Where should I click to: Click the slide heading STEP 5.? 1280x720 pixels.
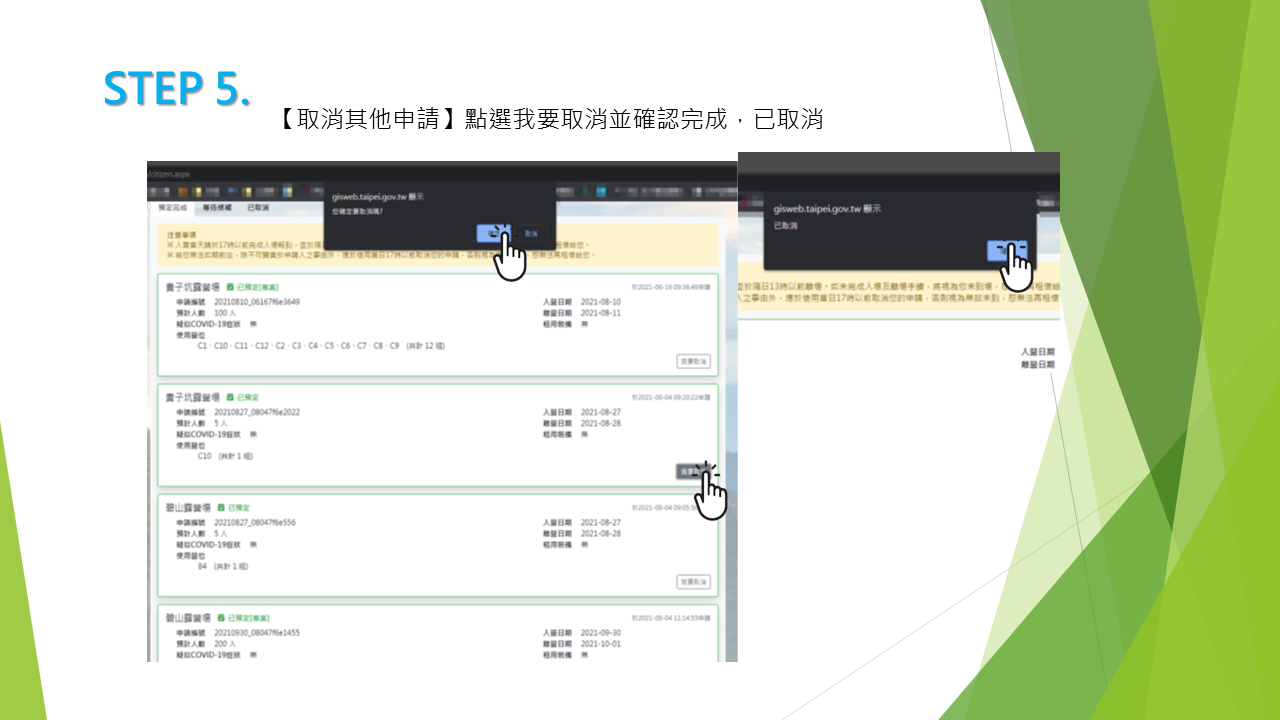click(x=177, y=88)
